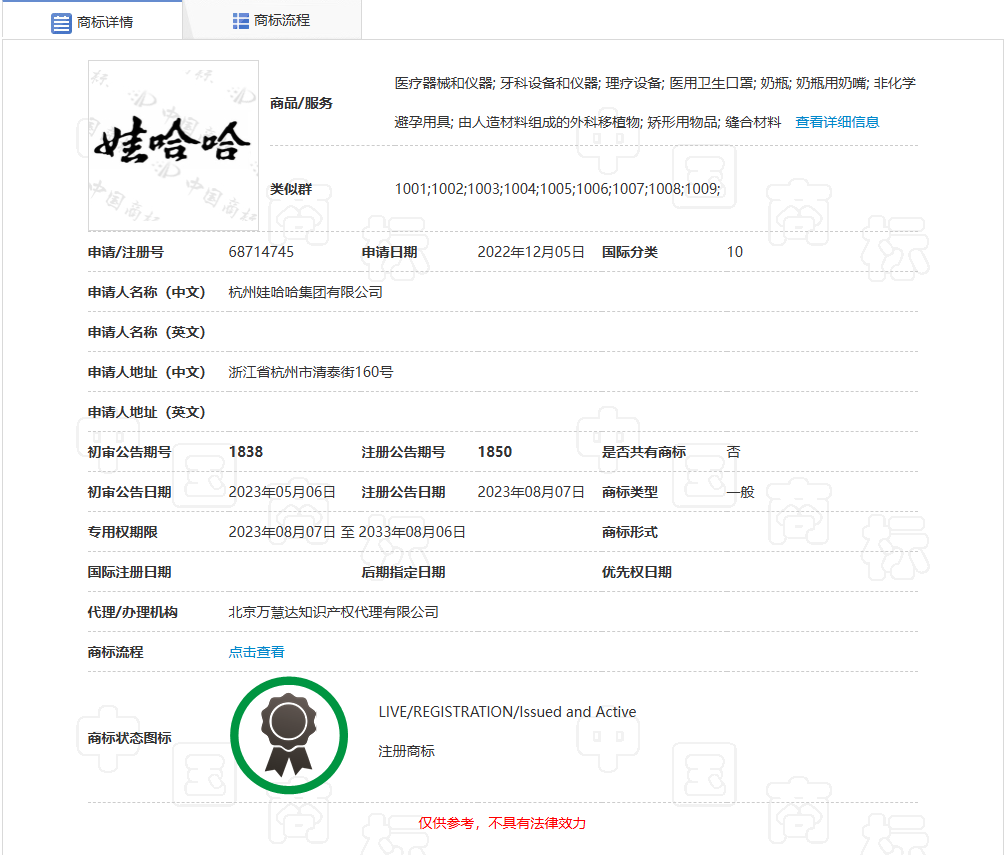
Task: Switch to the 商标流程 tab
Action: coord(272,21)
